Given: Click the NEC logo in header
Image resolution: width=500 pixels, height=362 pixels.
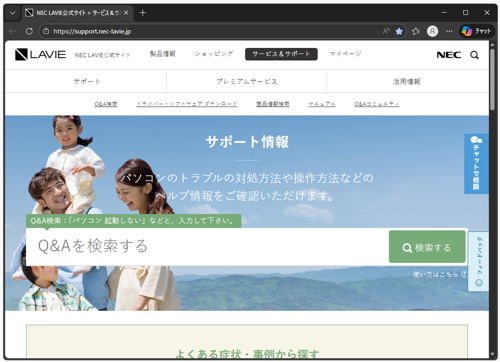Looking at the screenshot, I should (x=449, y=55).
